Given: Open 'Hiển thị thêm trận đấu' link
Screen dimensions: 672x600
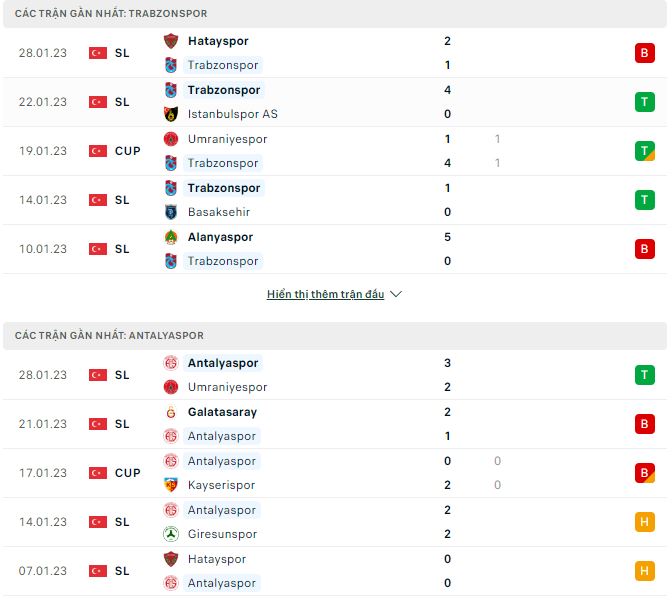Looking at the screenshot, I should [325, 295].
